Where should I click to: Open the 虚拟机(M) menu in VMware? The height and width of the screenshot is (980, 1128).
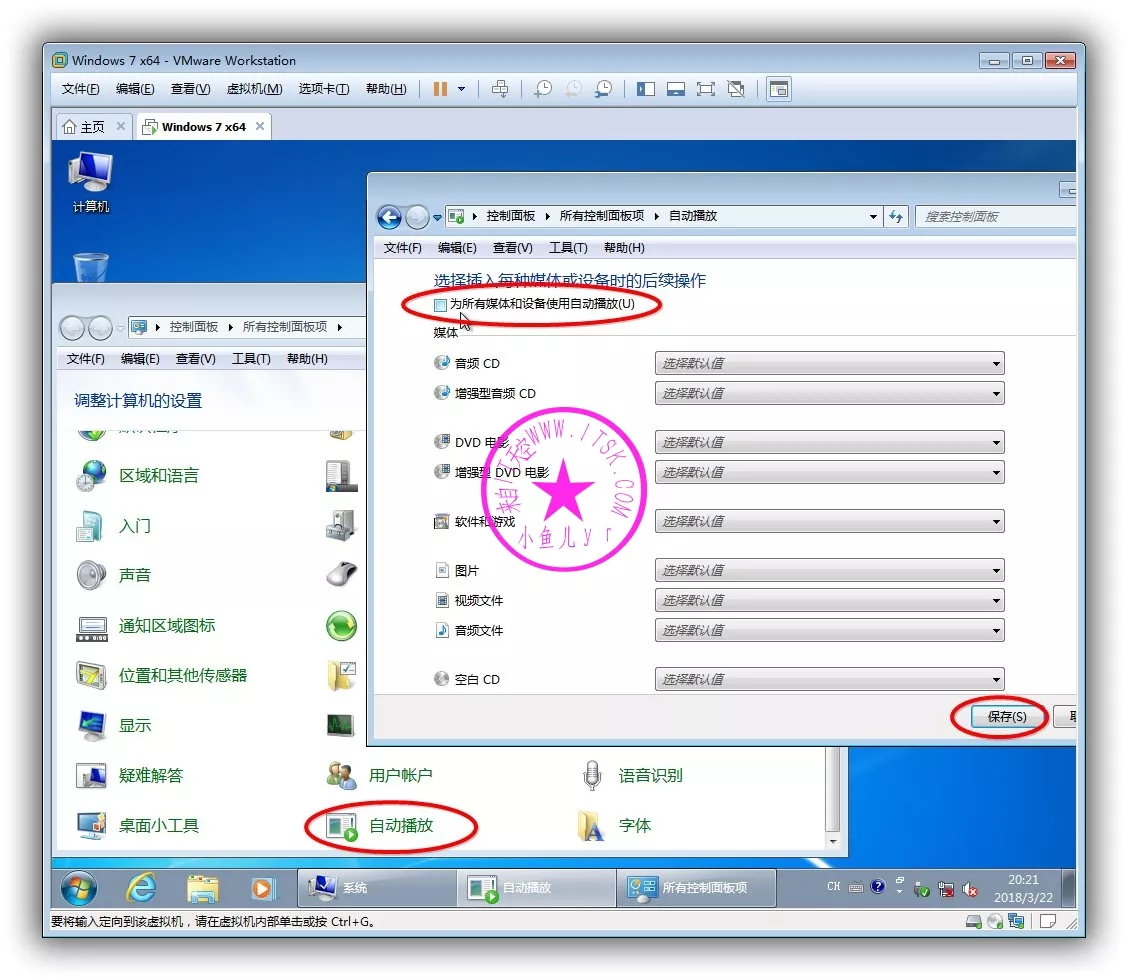coord(254,89)
